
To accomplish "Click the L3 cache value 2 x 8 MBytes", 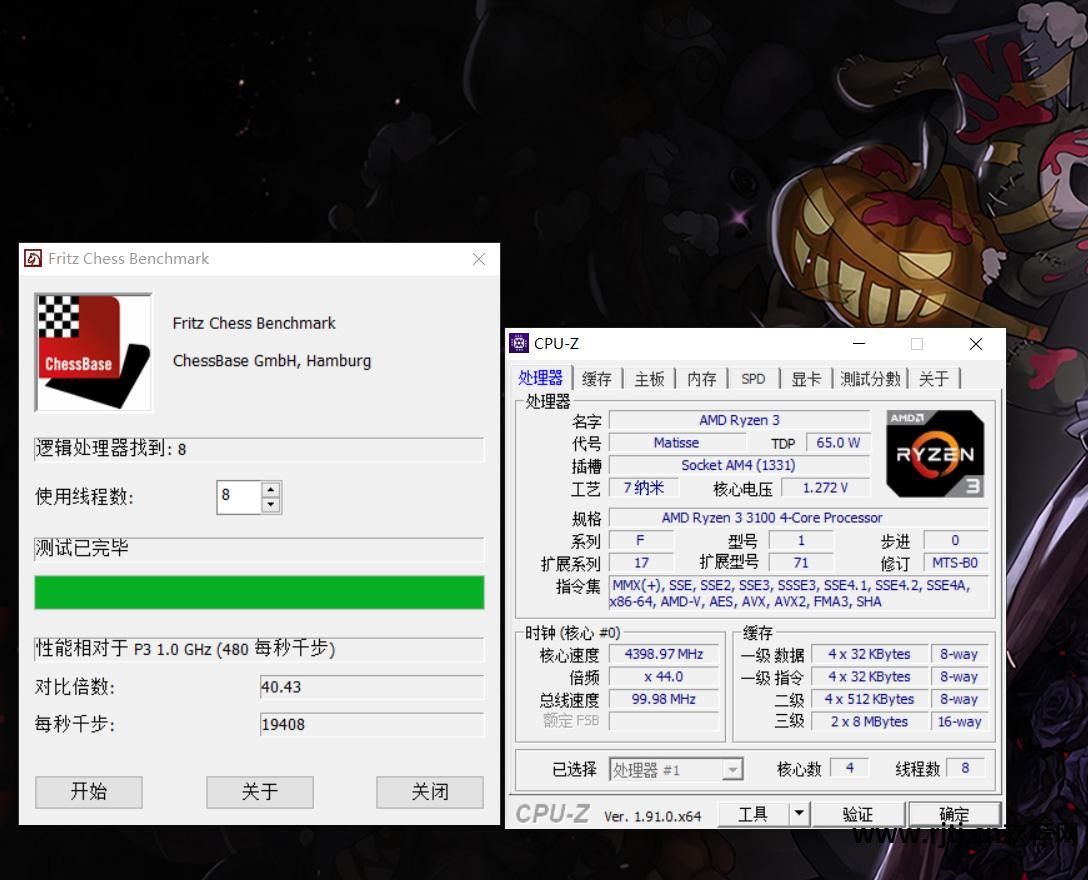I will [x=869, y=722].
